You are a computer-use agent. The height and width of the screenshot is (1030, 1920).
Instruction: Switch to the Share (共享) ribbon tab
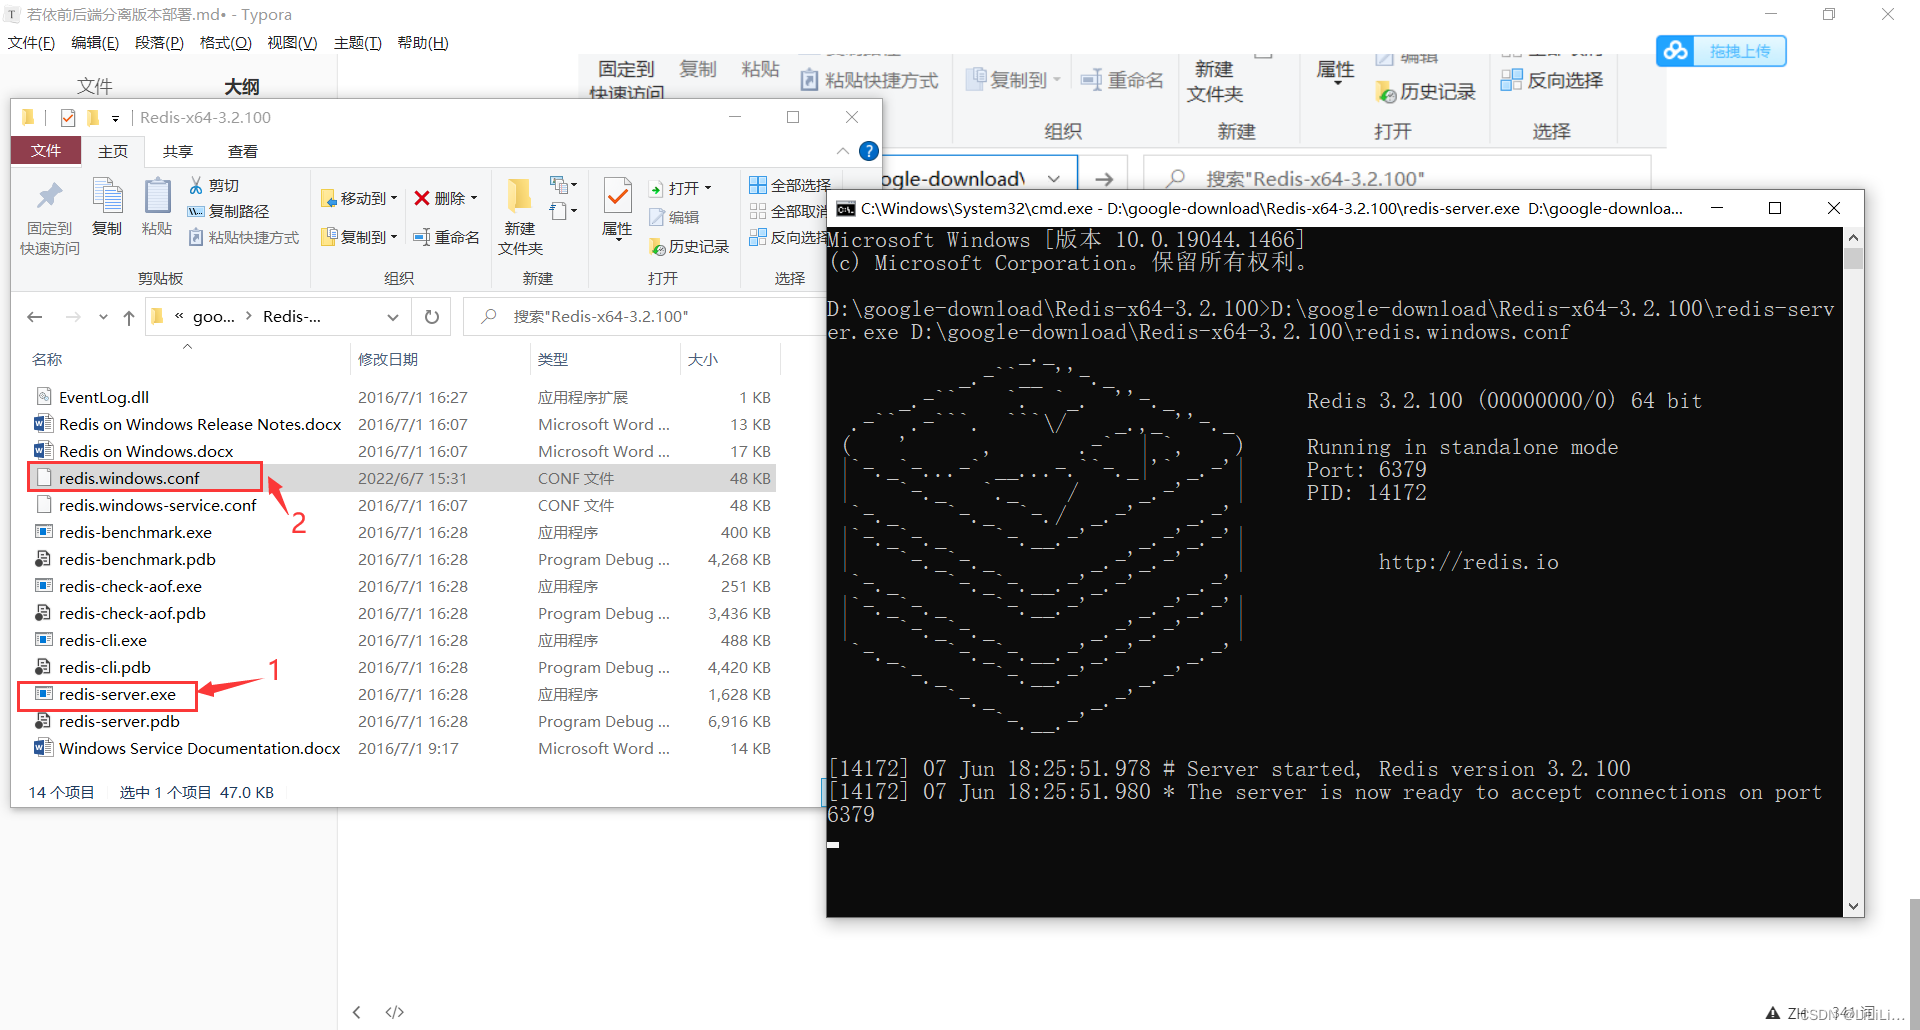[x=178, y=151]
